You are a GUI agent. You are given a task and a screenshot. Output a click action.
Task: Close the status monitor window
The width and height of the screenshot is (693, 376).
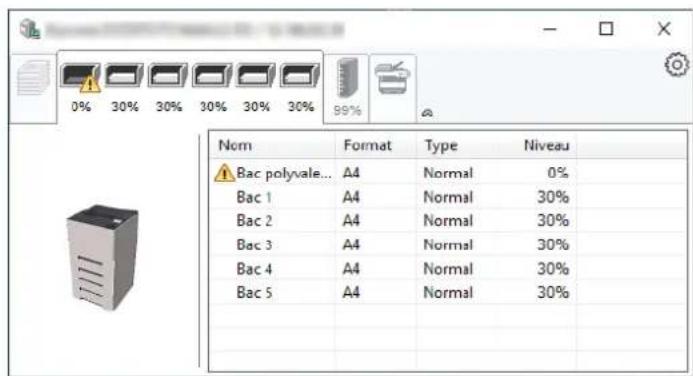(x=664, y=29)
